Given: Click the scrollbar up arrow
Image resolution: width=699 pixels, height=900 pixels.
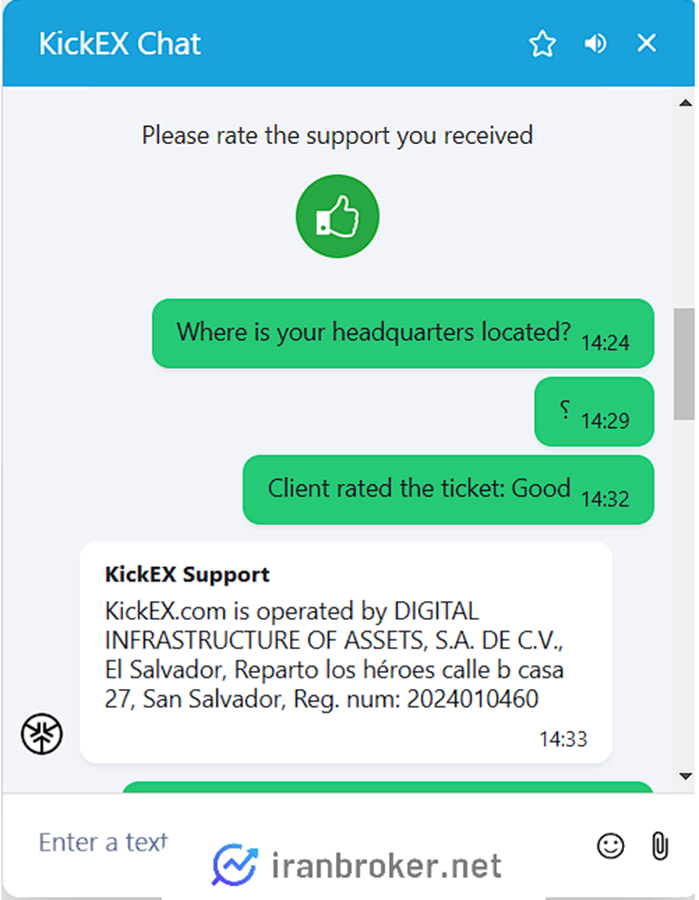Looking at the screenshot, I should tap(685, 103).
